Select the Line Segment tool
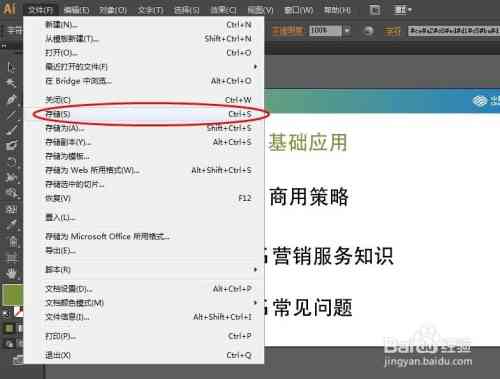Image resolution: width=500 pixels, height=379 pixels. point(11,115)
